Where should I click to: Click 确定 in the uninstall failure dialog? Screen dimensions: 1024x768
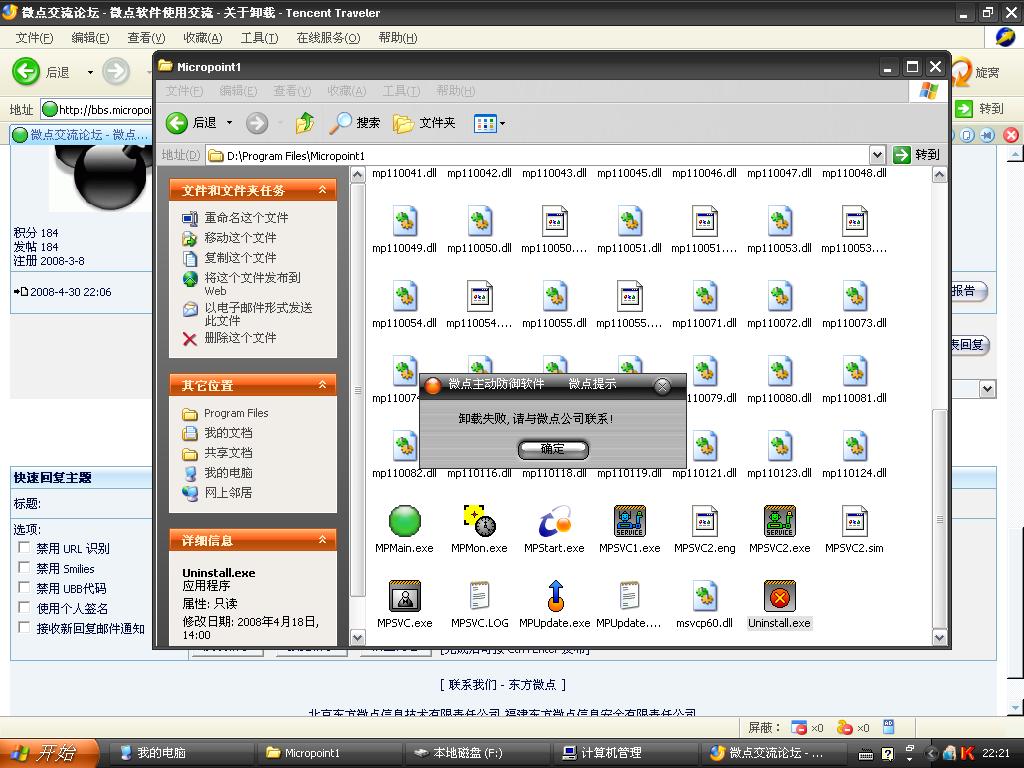tap(553, 449)
